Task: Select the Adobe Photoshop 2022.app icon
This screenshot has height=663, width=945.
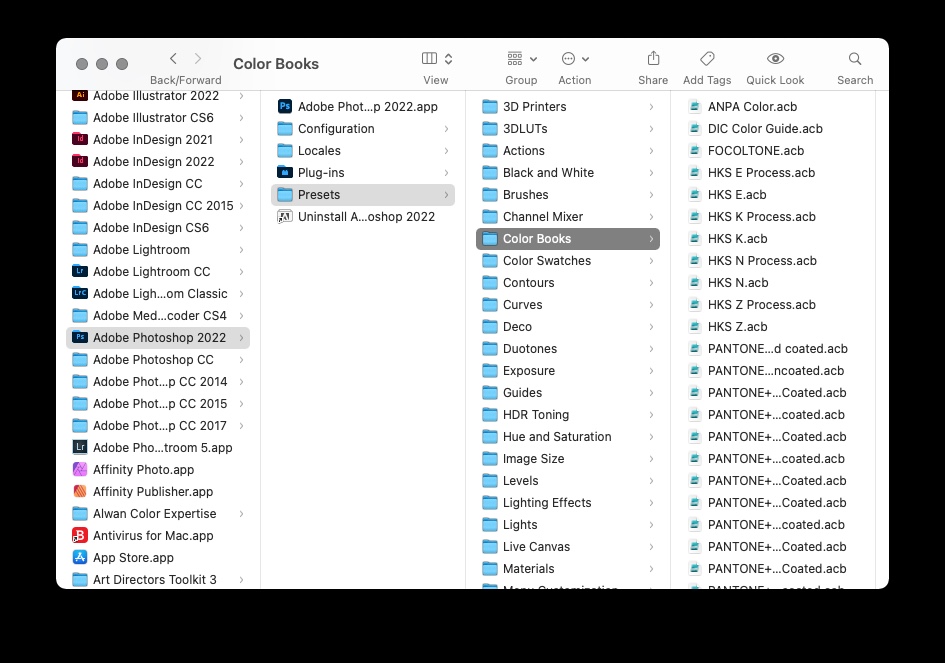Action: tap(284, 107)
